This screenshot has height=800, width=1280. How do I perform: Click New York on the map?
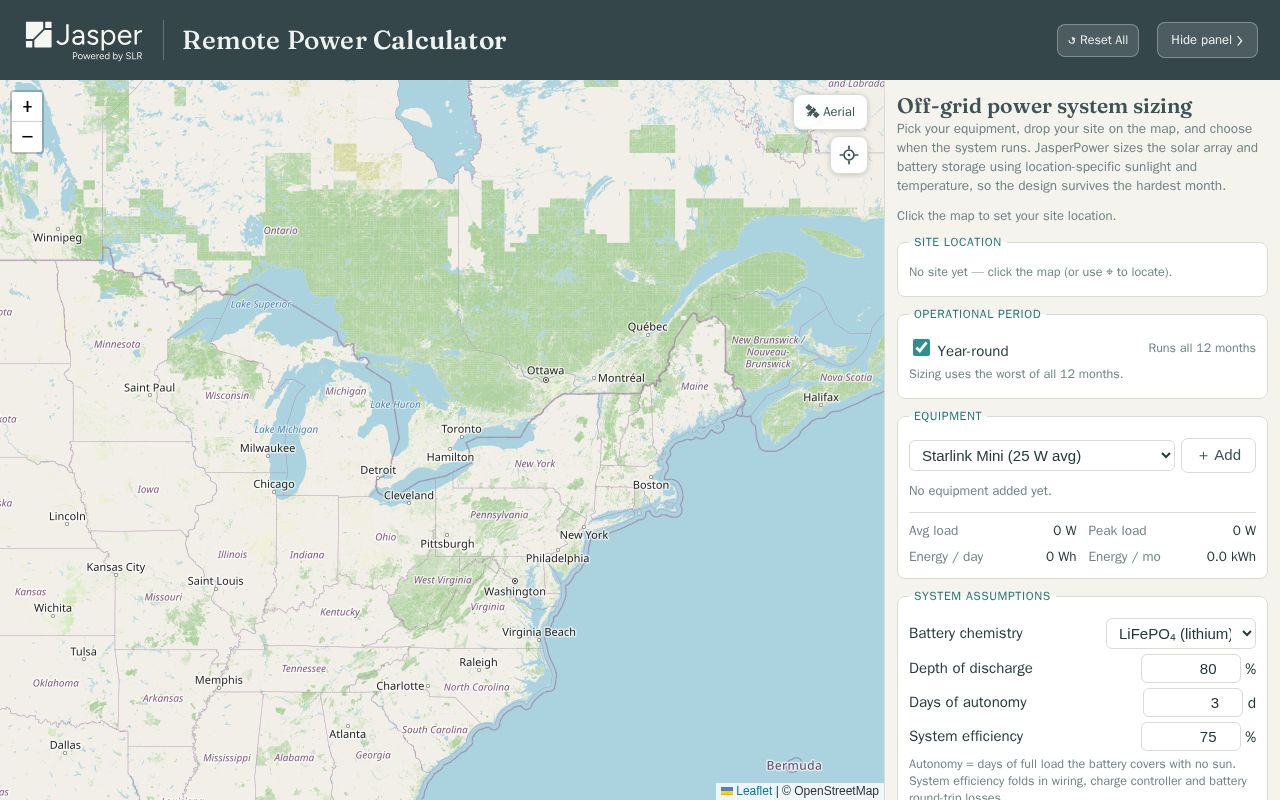[584, 535]
